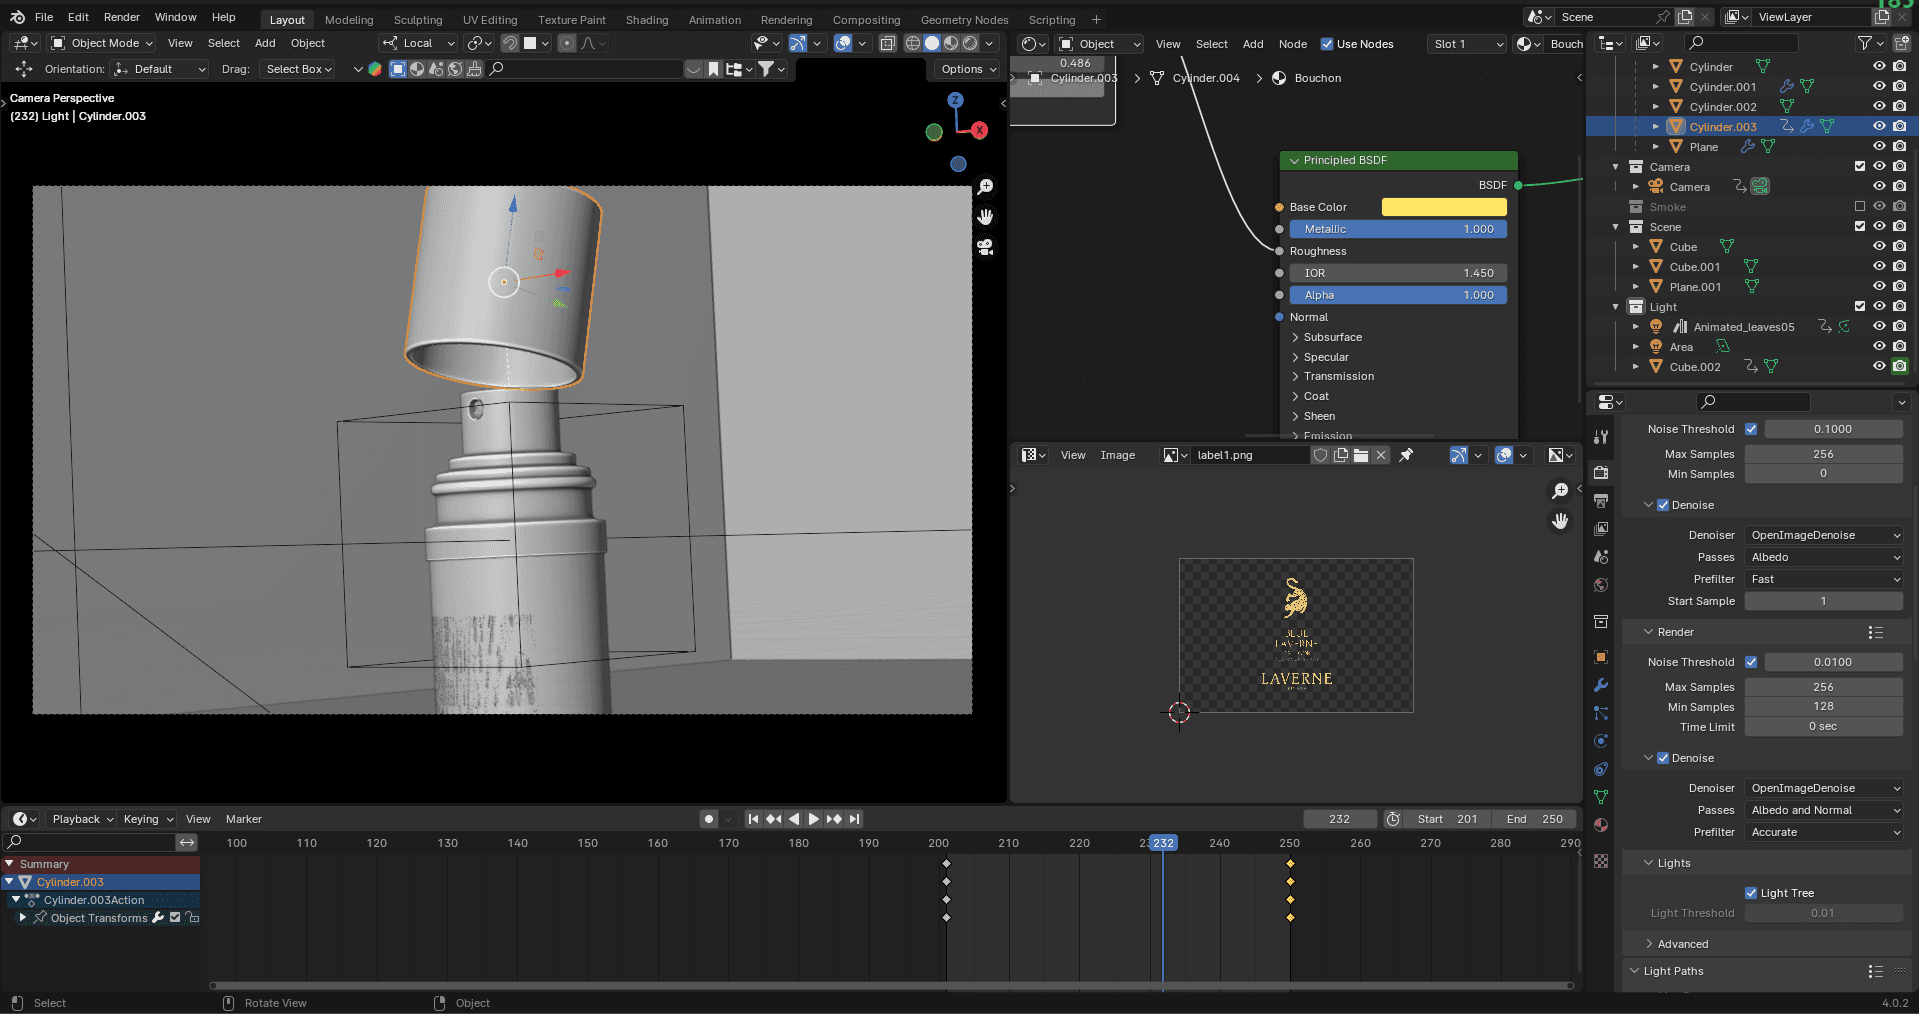1919x1014 pixels.
Task: Open the Output properties tab icon
Action: click(1601, 500)
